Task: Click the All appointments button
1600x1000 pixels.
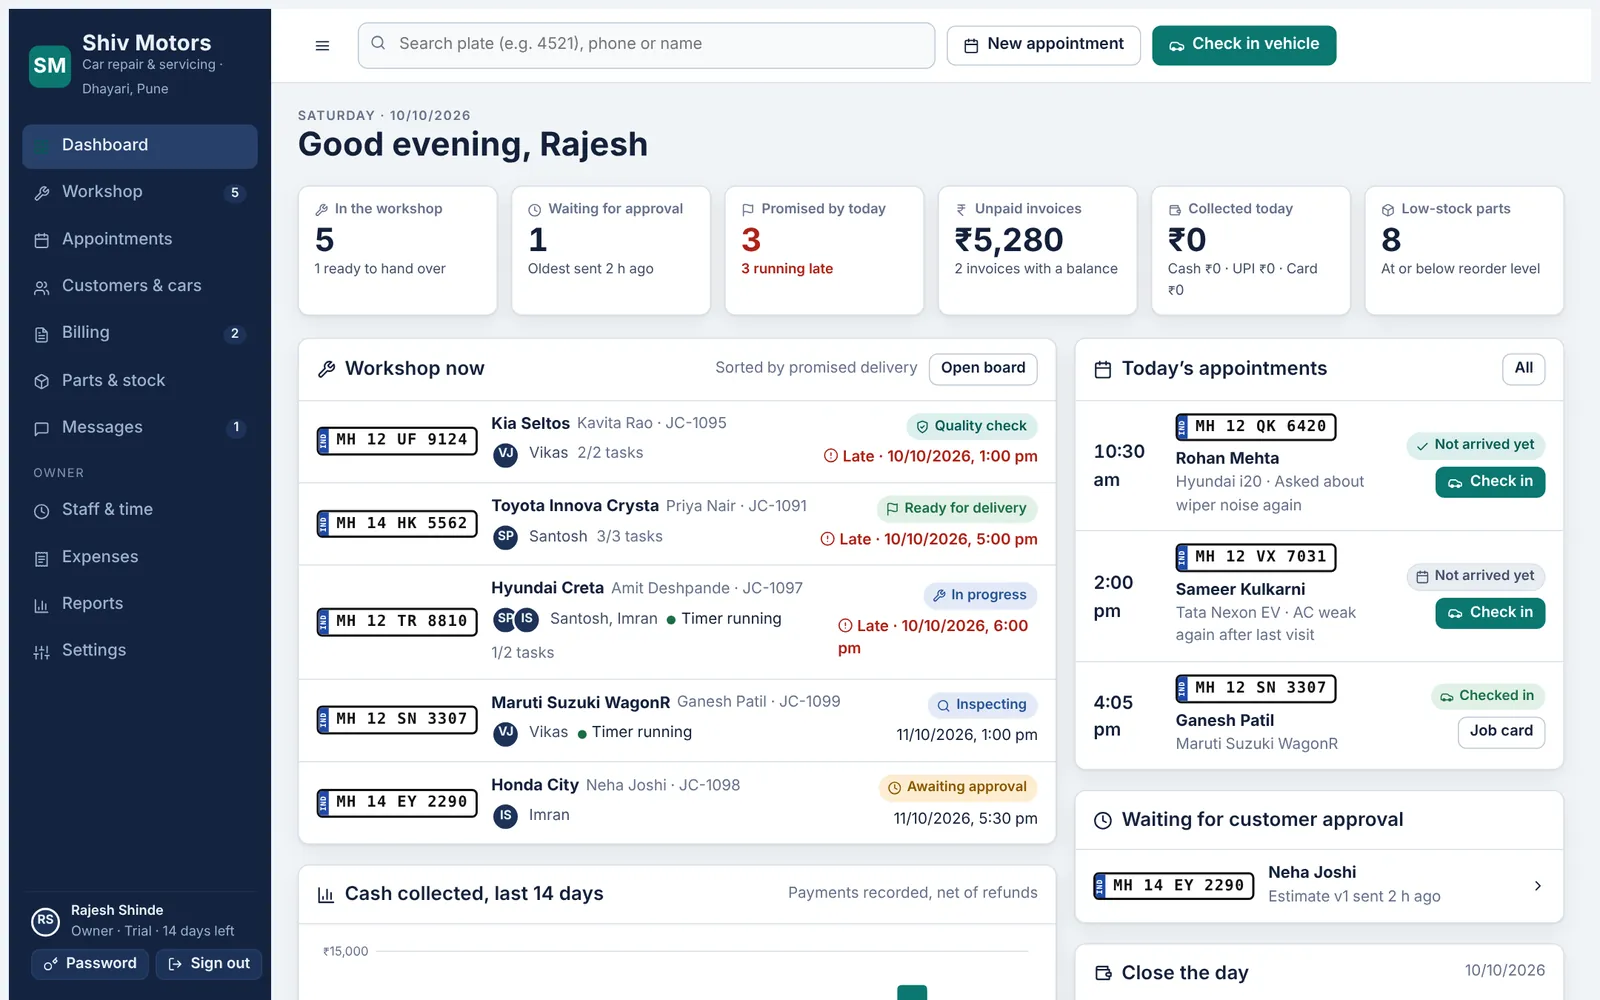Action: click(1523, 369)
